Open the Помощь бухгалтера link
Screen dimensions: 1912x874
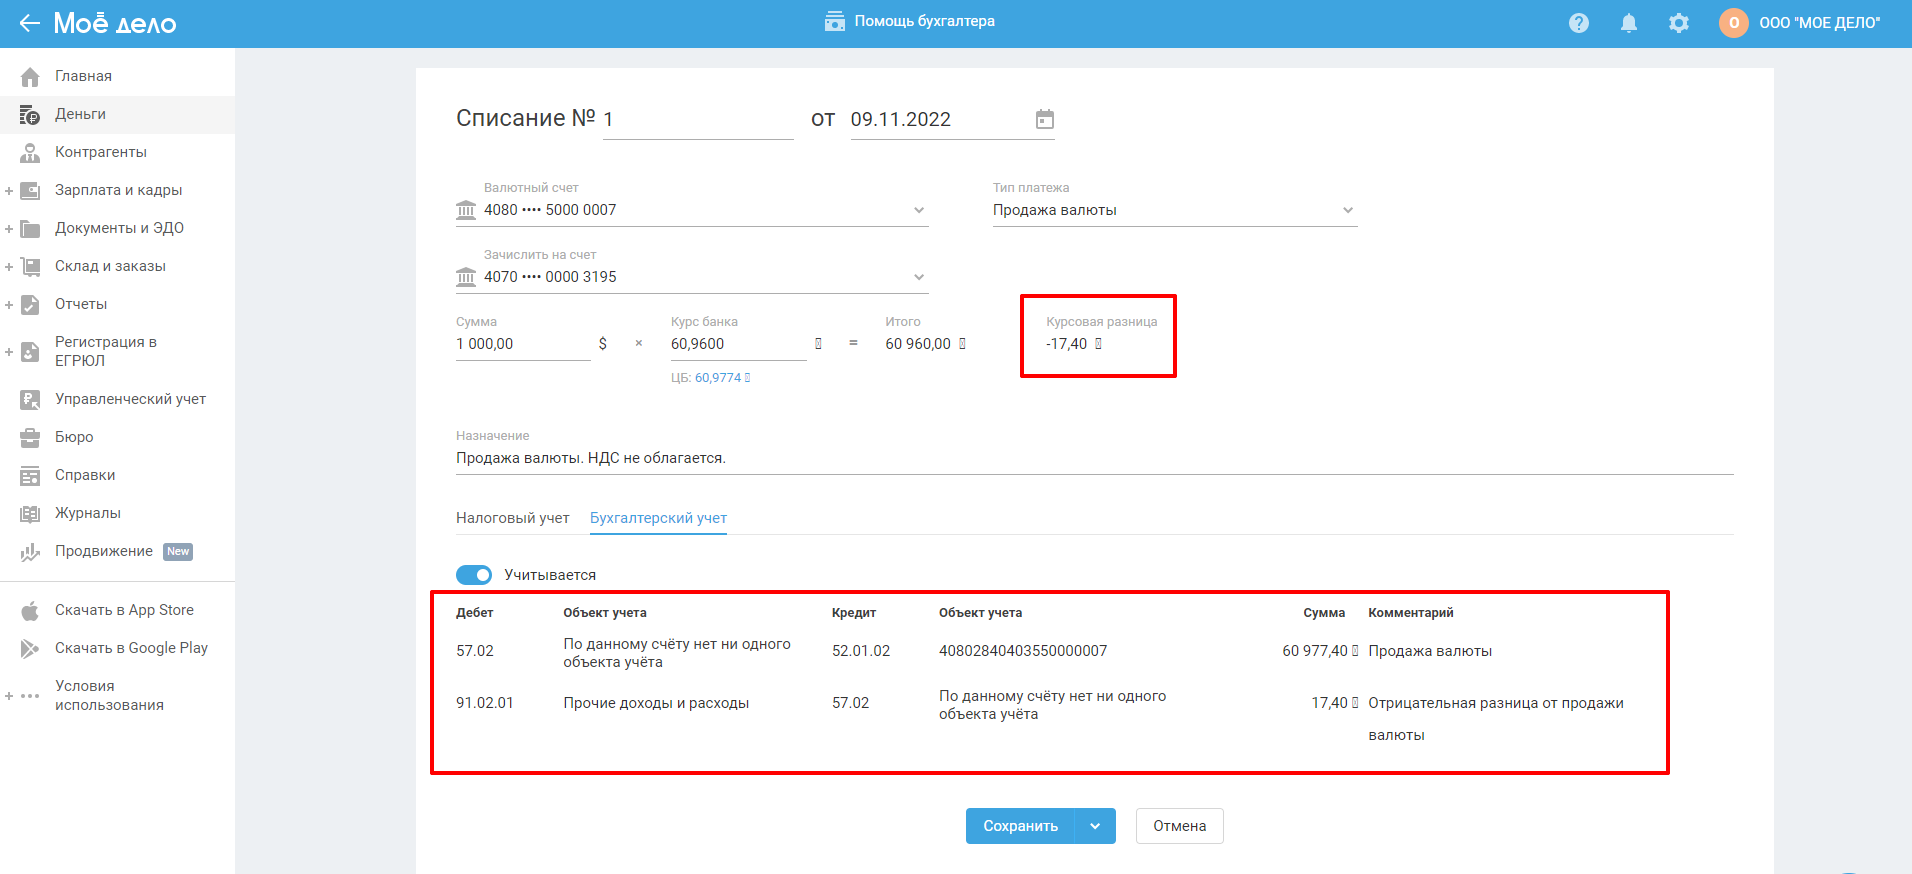pos(924,21)
